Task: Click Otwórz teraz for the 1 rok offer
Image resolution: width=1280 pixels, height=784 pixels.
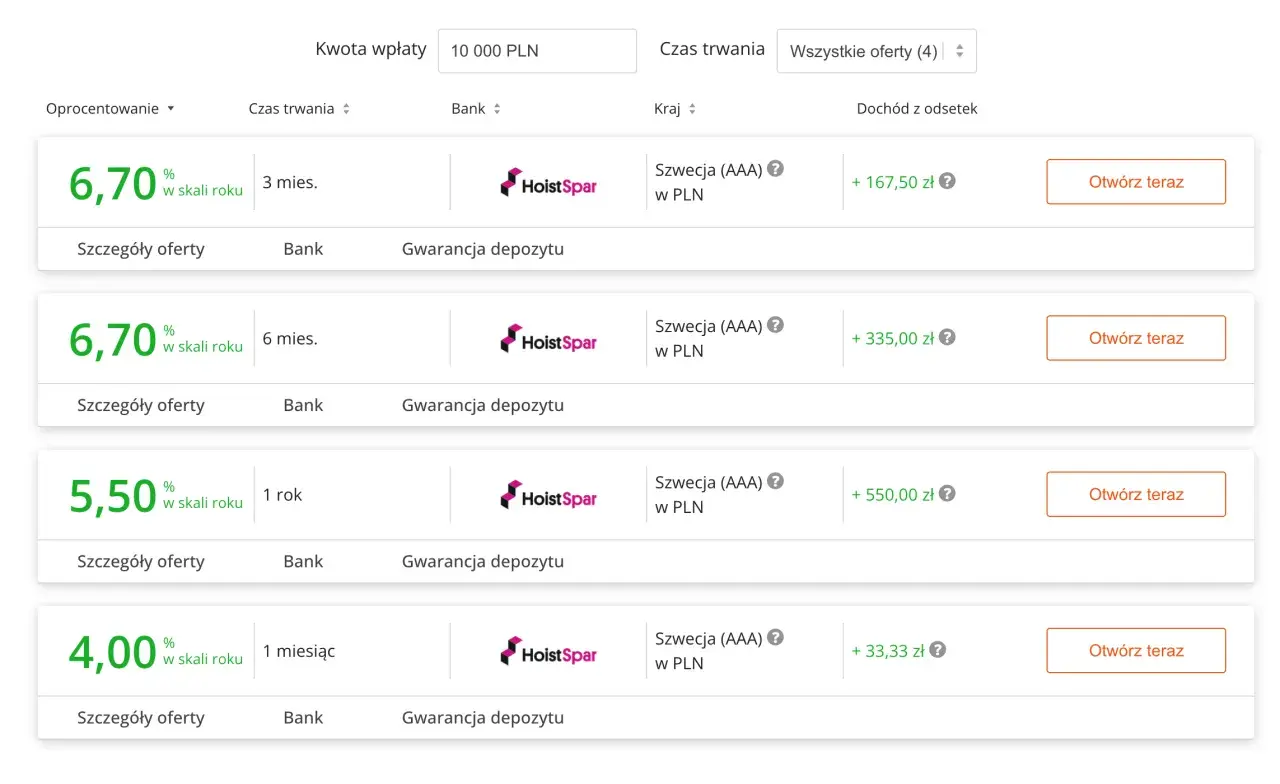Action: pyautogui.click(x=1136, y=494)
